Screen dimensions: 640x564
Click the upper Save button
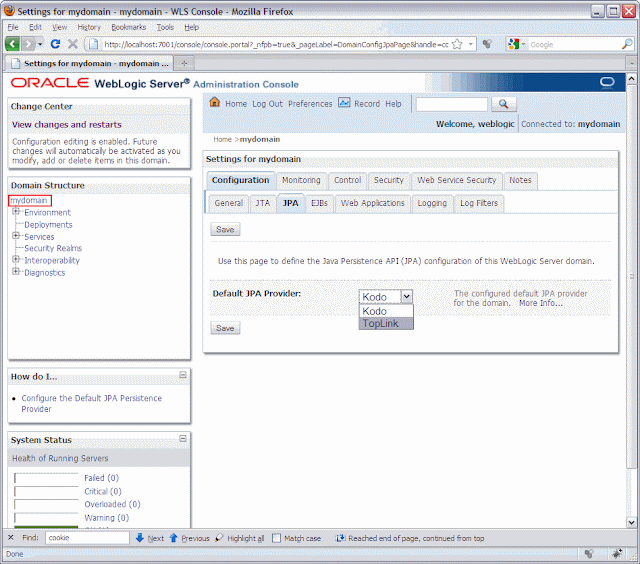225,229
